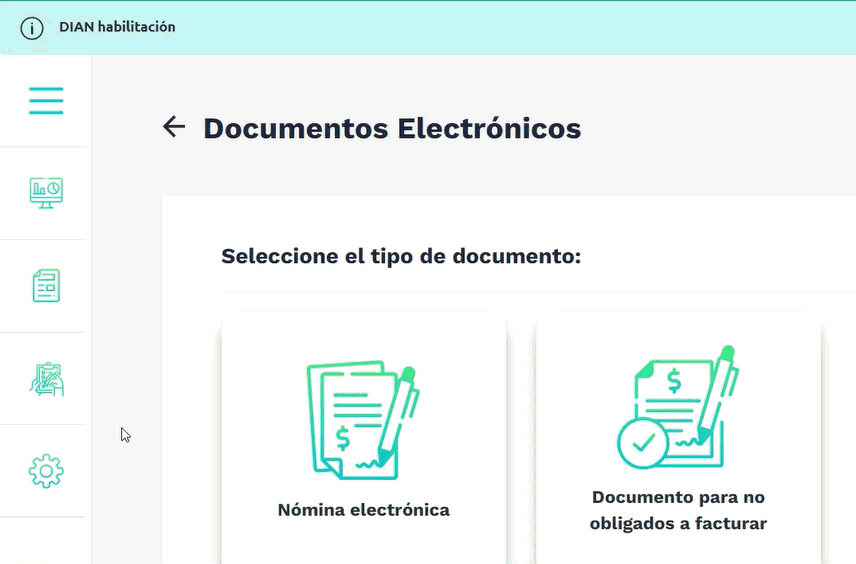
Task: Open the hamburger menu in the sidebar
Action: point(46,101)
